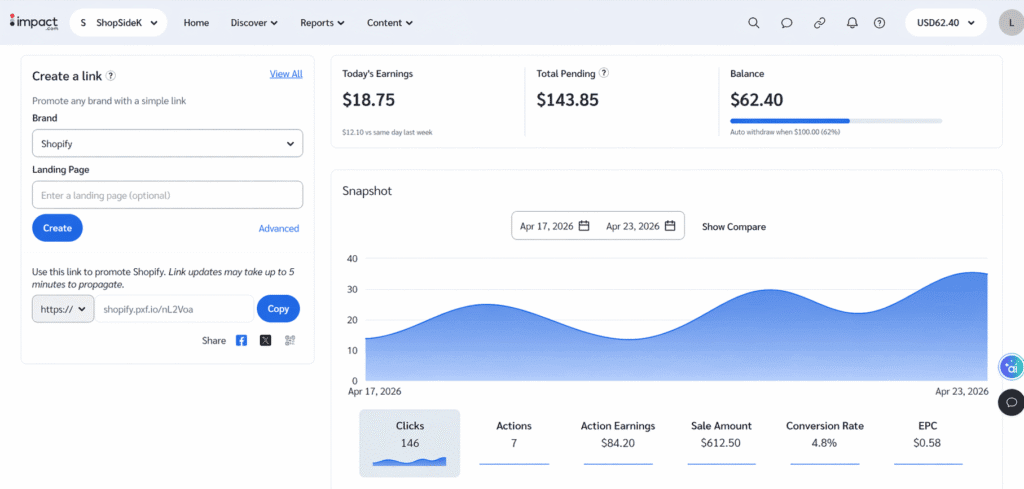Expand the Content menu
Viewport: 1024px width, 489px height.
coord(390,23)
